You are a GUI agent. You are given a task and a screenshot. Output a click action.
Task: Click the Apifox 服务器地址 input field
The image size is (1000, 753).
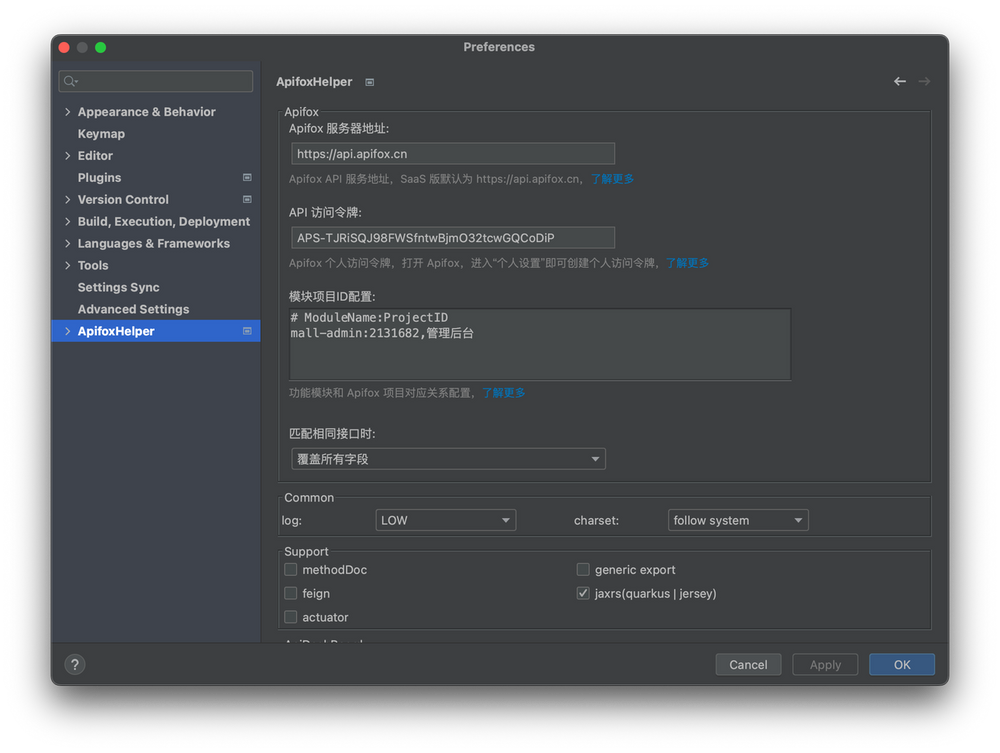(x=452, y=153)
